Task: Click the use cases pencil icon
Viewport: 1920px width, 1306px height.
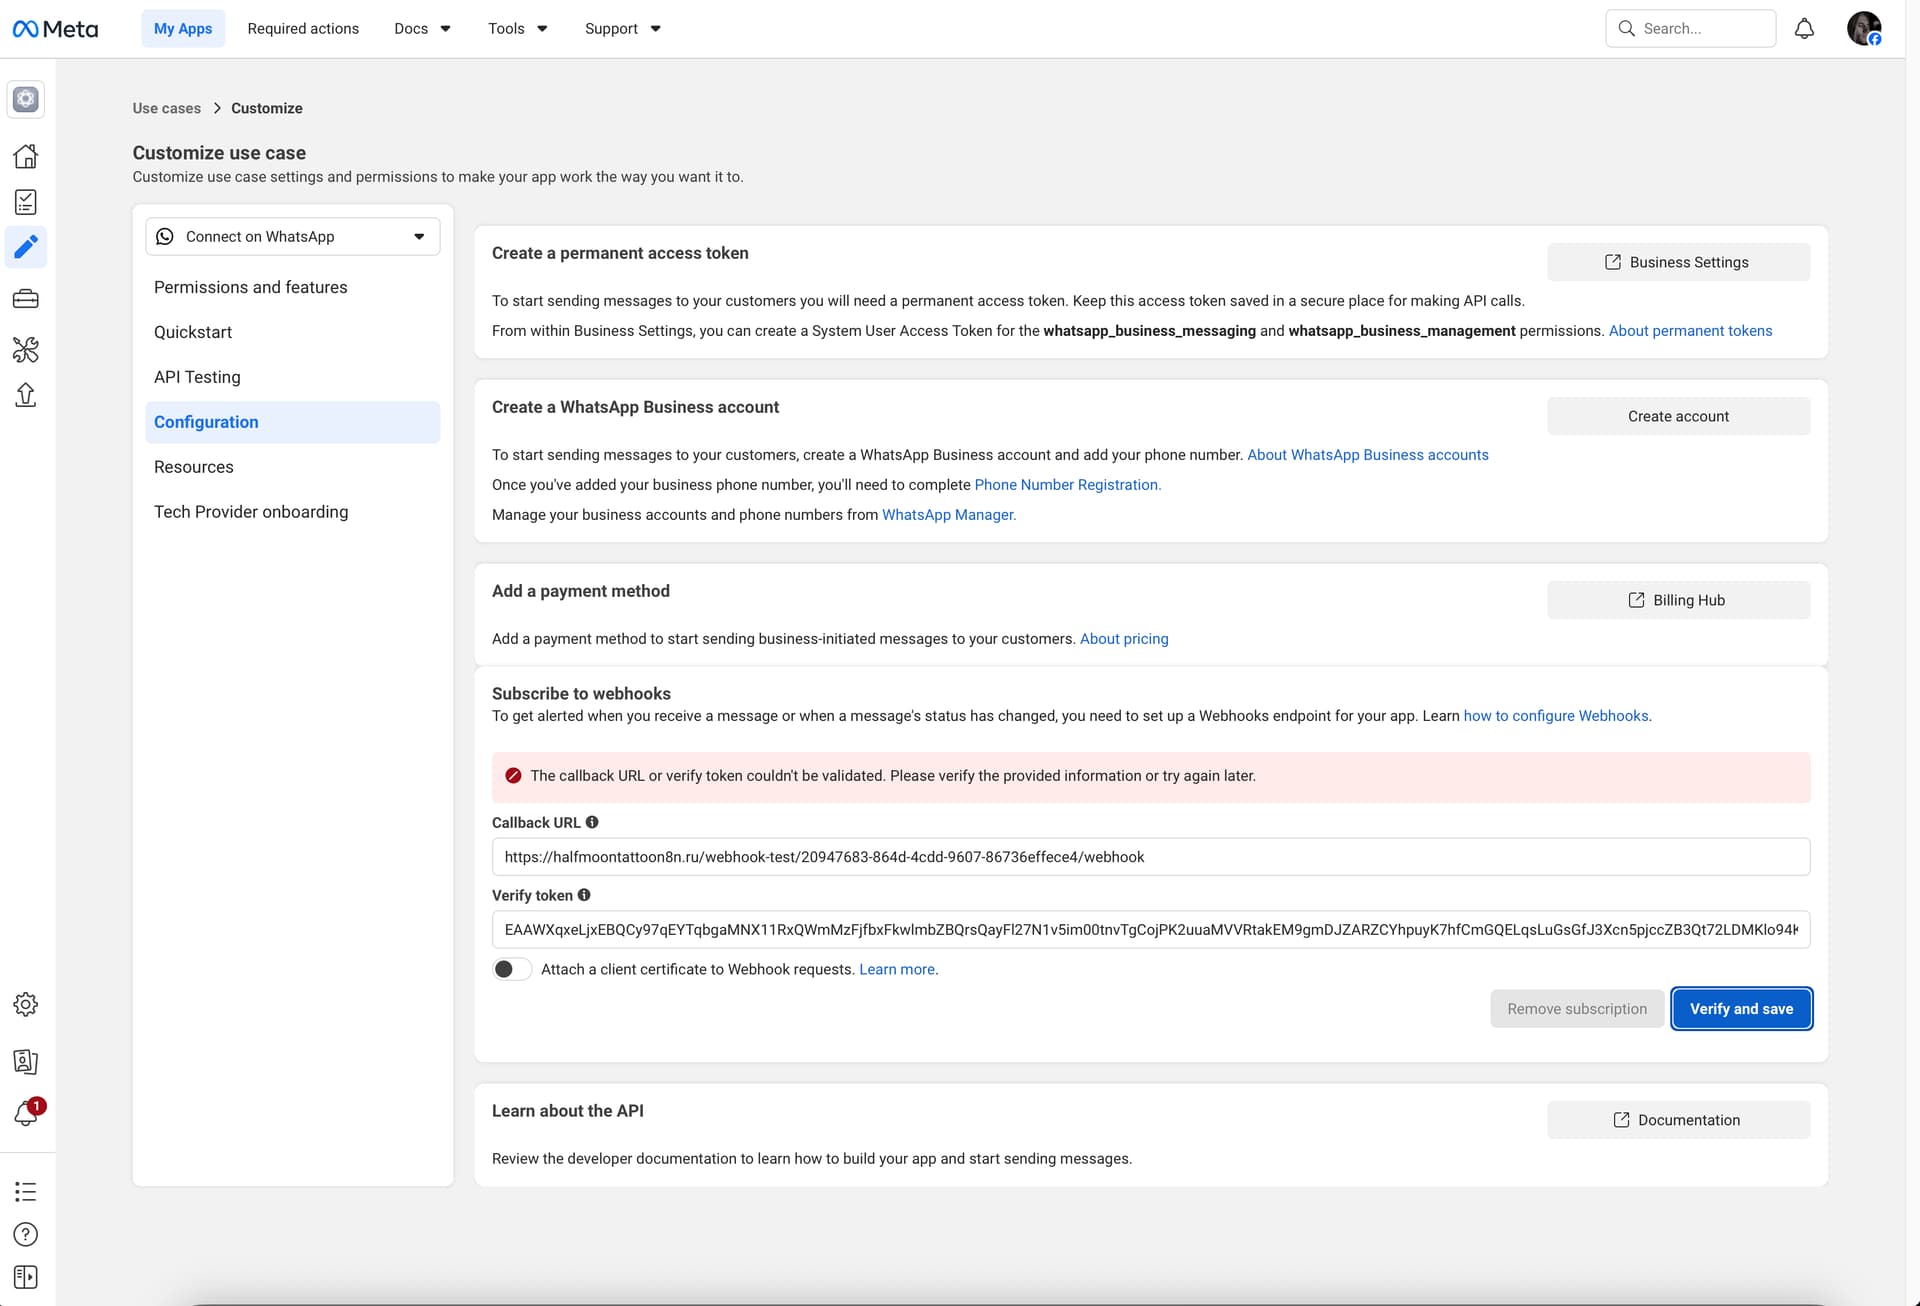Action: (x=26, y=246)
